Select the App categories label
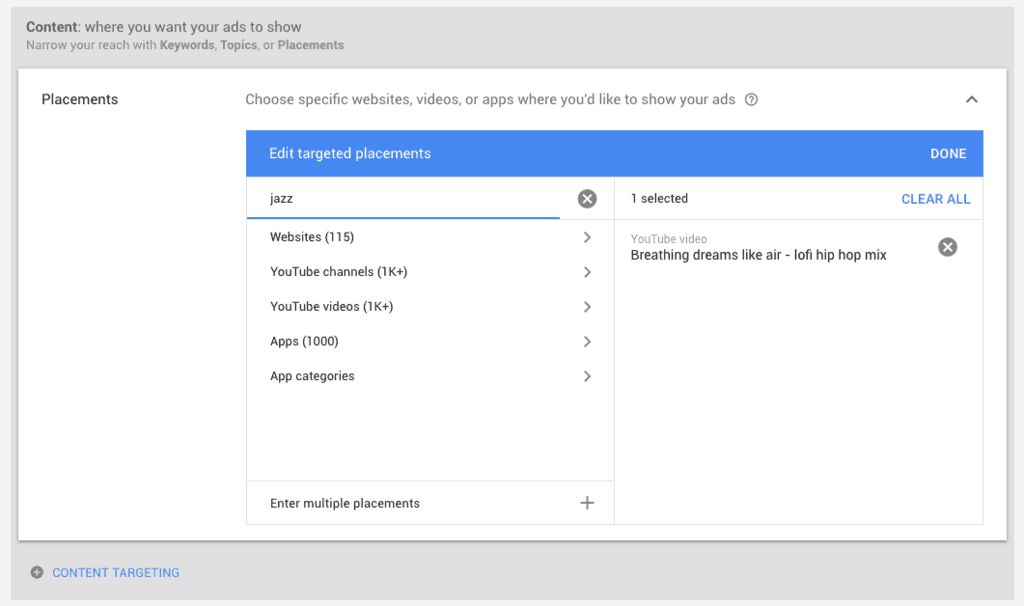Viewport: 1024px width, 606px height. click(x=312, y=376)
